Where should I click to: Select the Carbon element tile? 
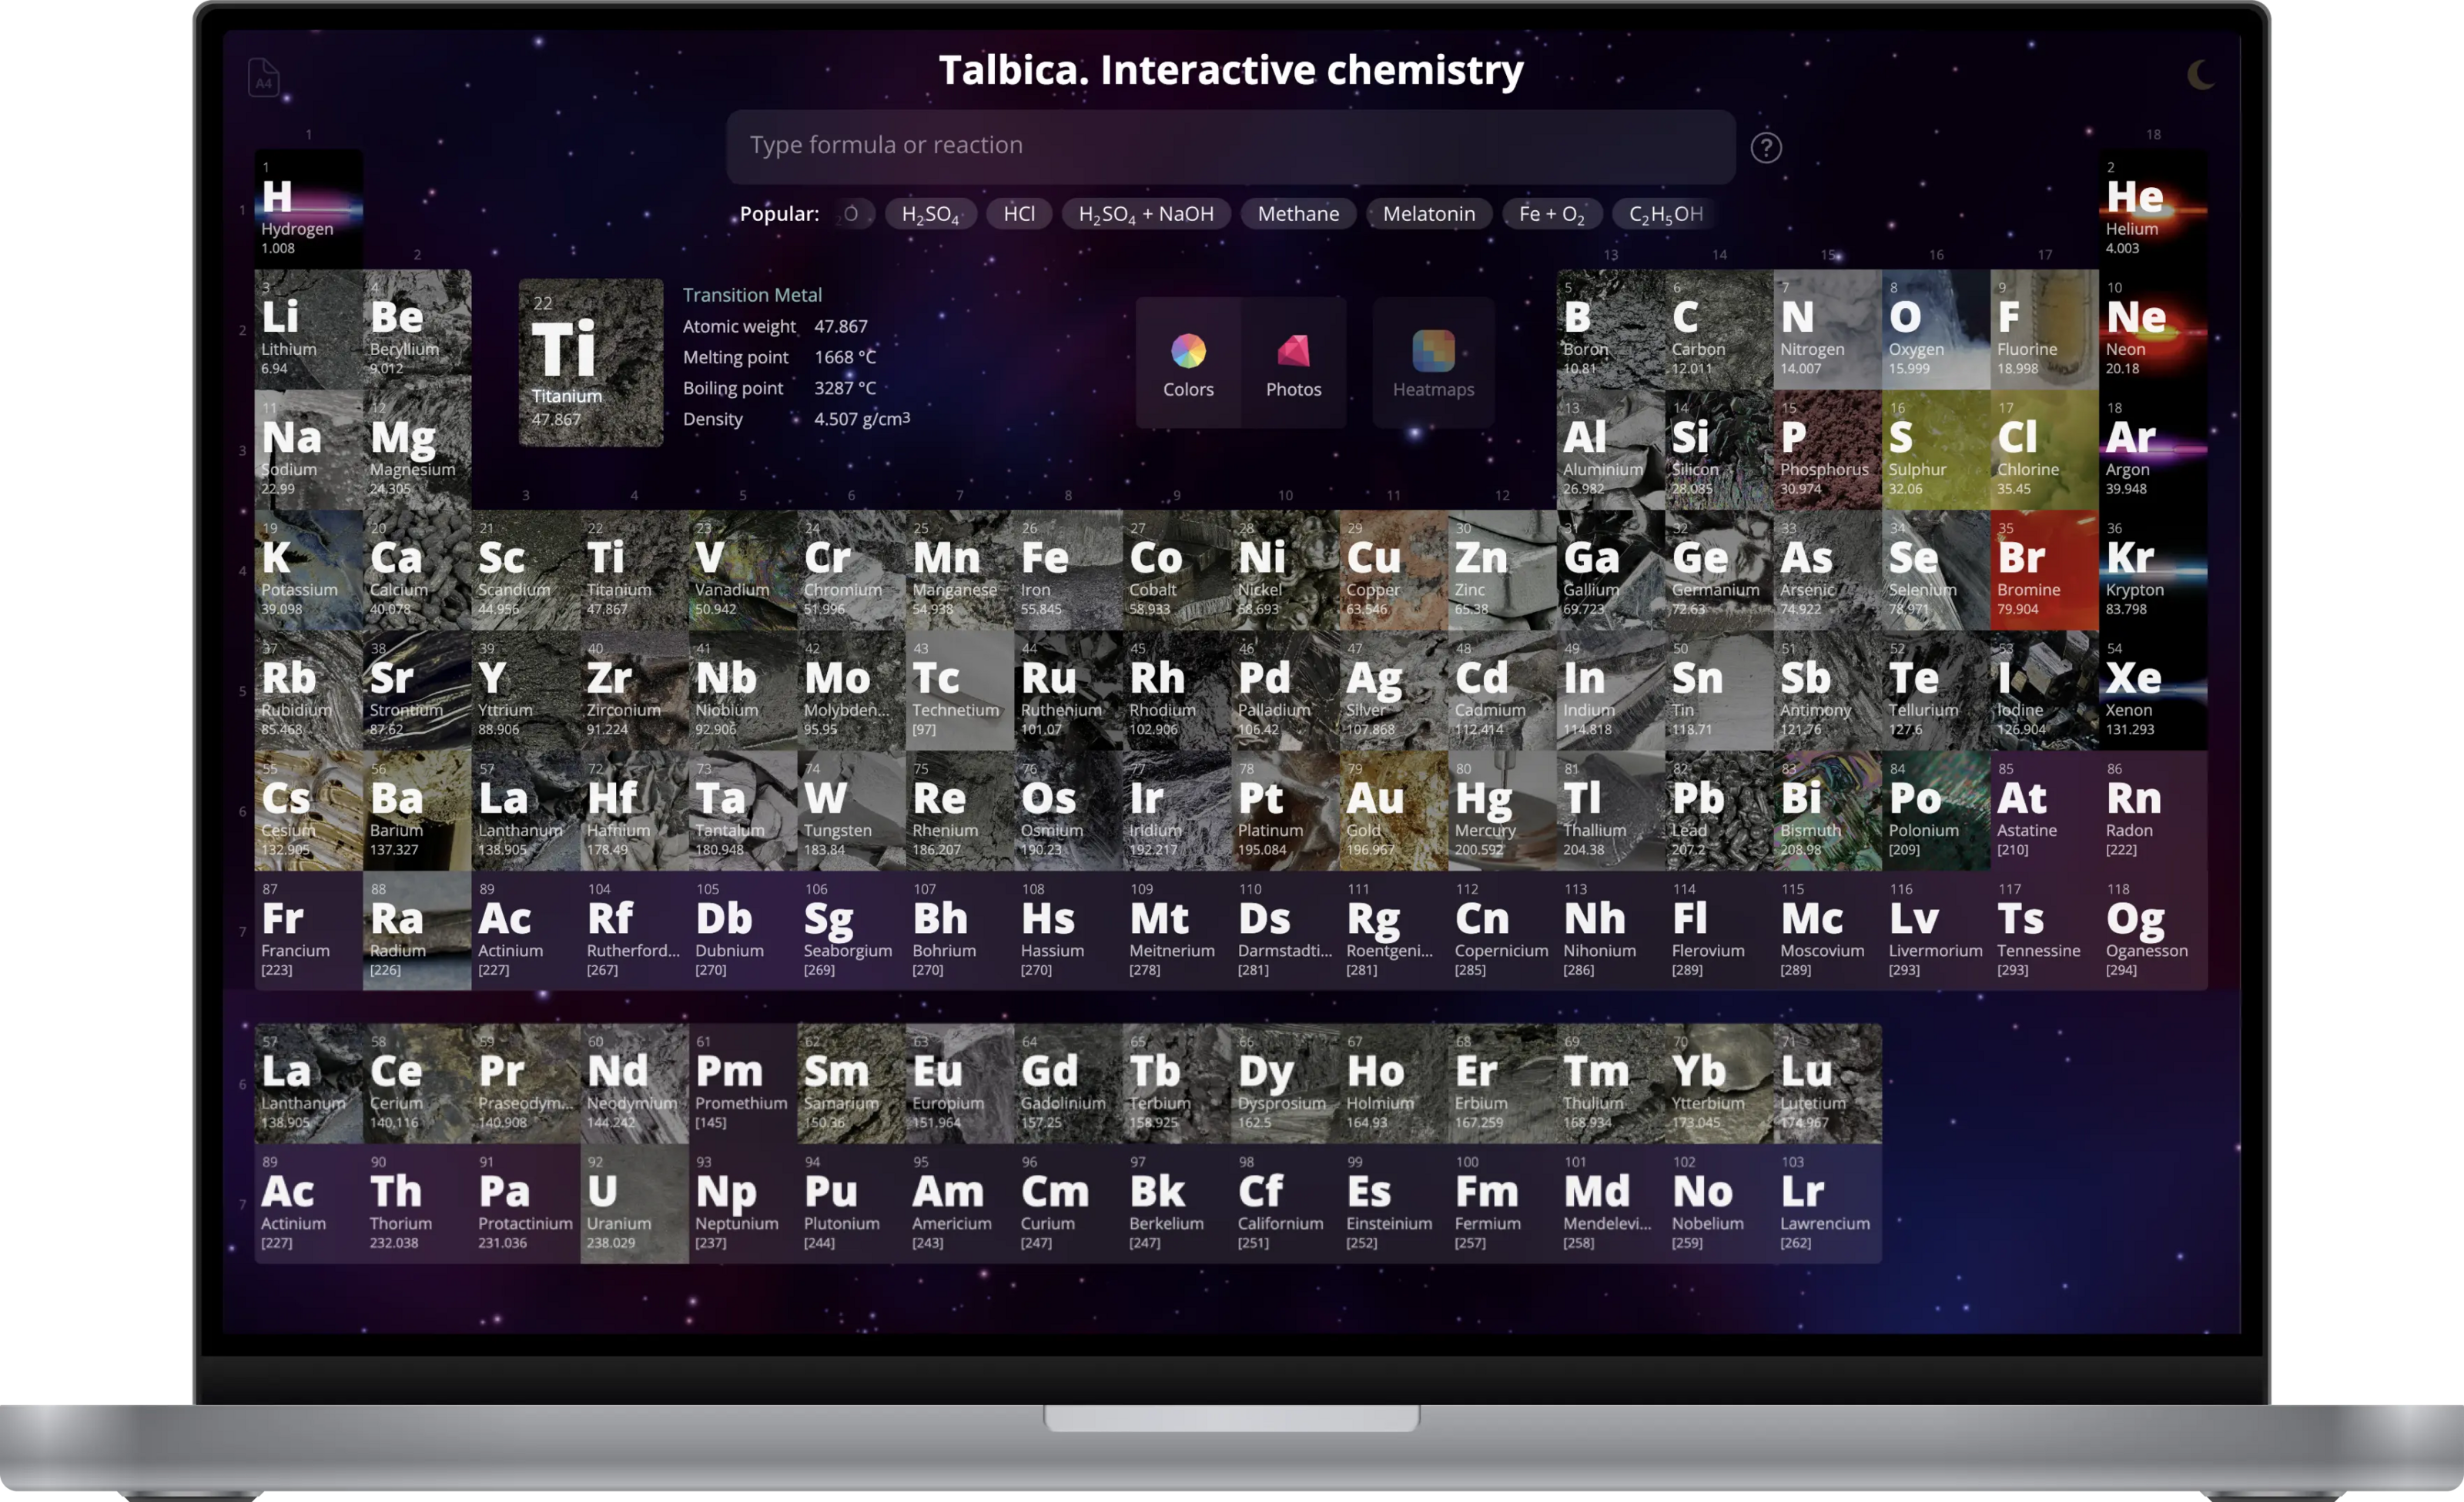point(1719,329)
